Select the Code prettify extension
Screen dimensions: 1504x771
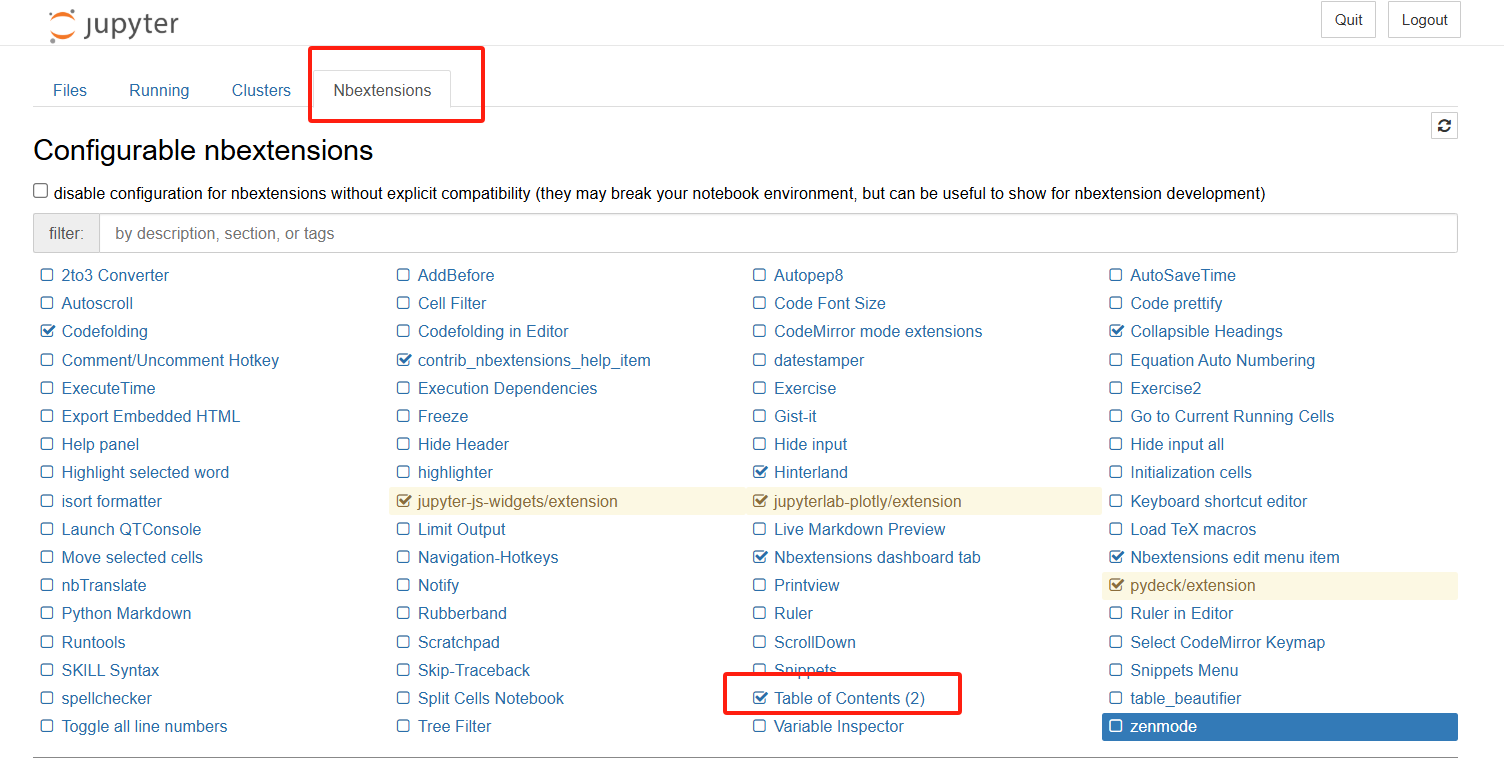(1176, 303)
